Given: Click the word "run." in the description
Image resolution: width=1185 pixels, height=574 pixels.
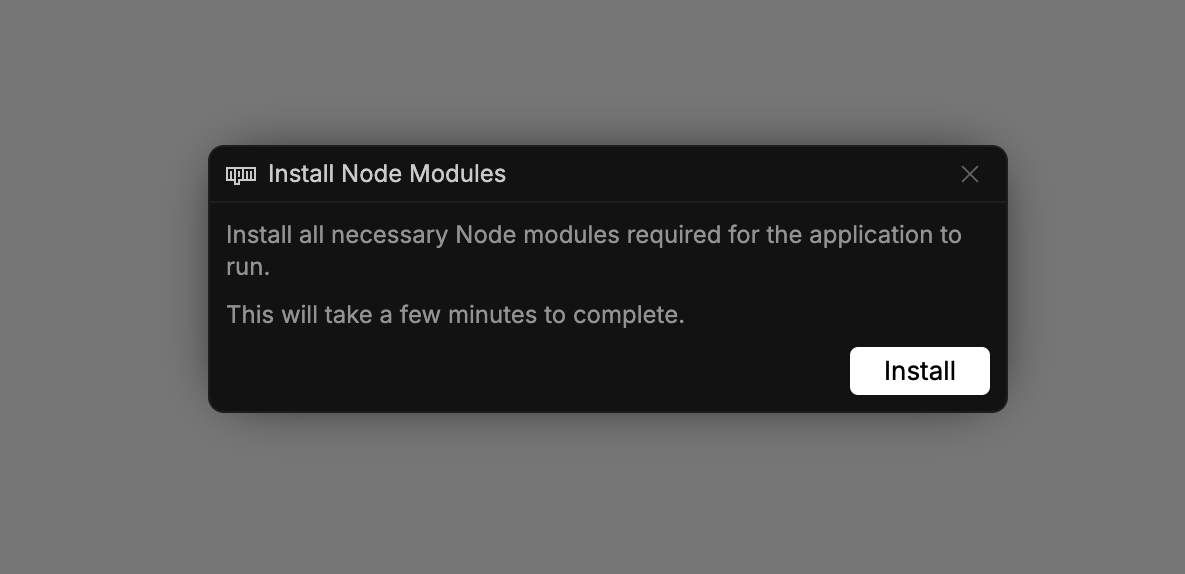Looking at the screenshot, I should pyautogui.click(x=248, y=267).
